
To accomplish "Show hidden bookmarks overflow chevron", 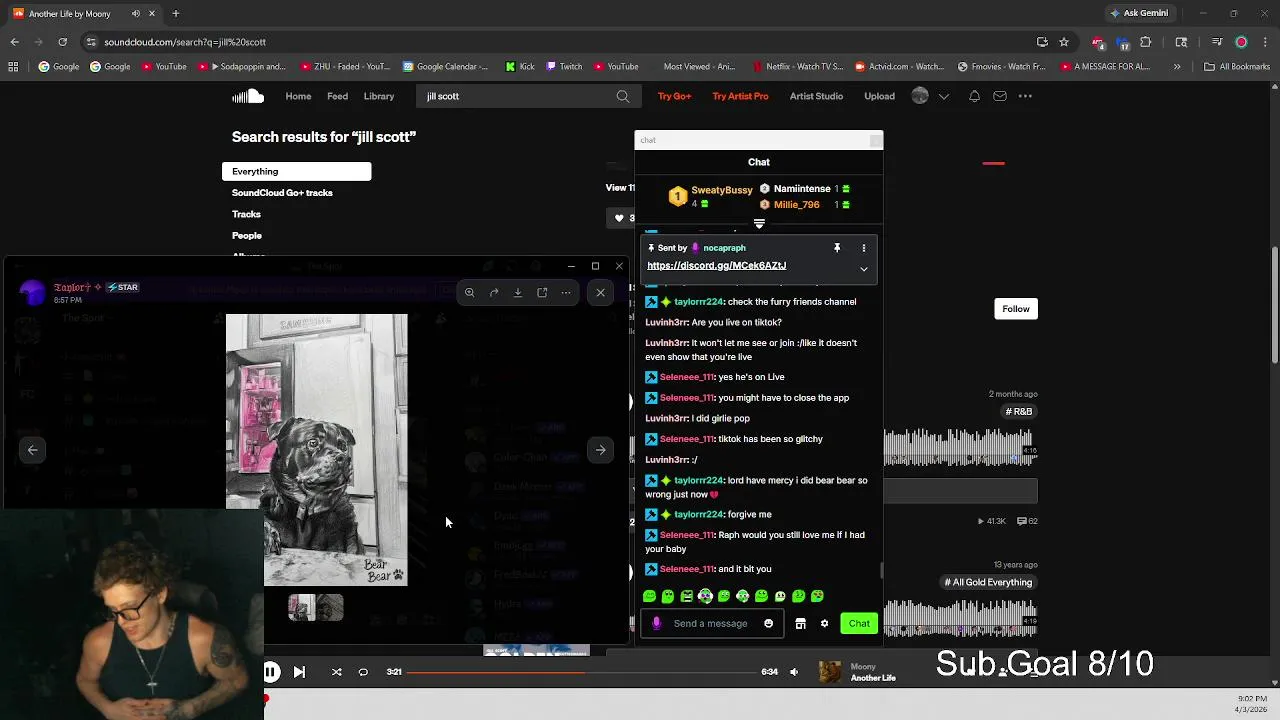I will point(1177,67).
